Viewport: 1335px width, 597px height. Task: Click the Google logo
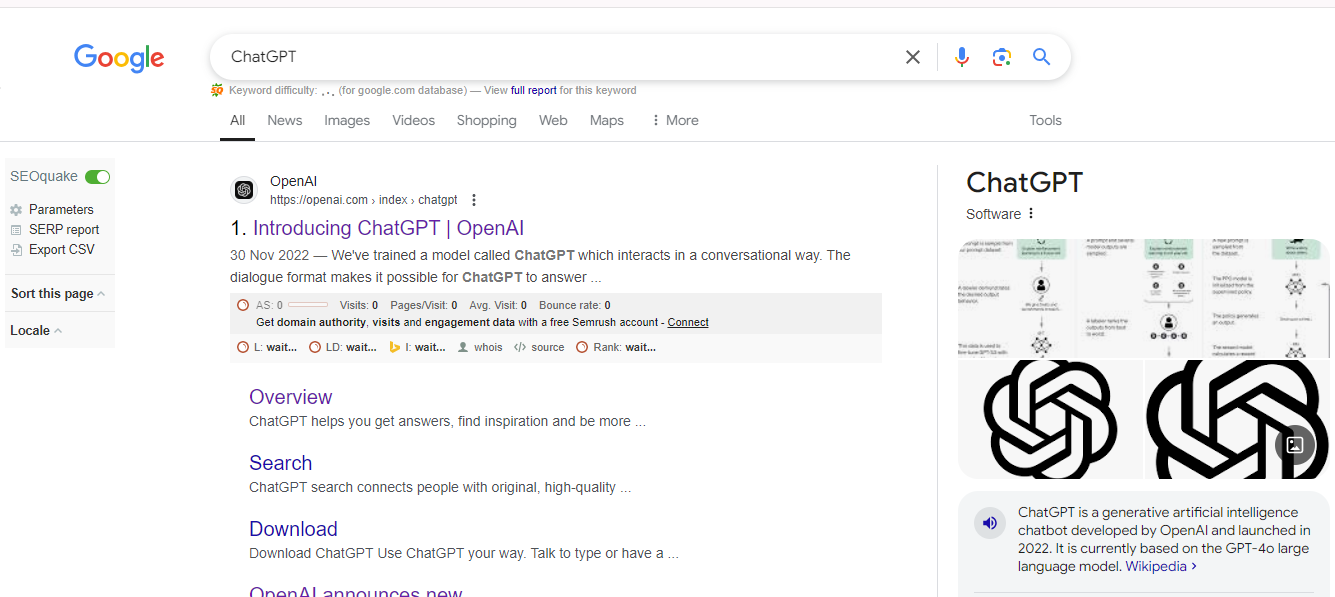point(119,58)
